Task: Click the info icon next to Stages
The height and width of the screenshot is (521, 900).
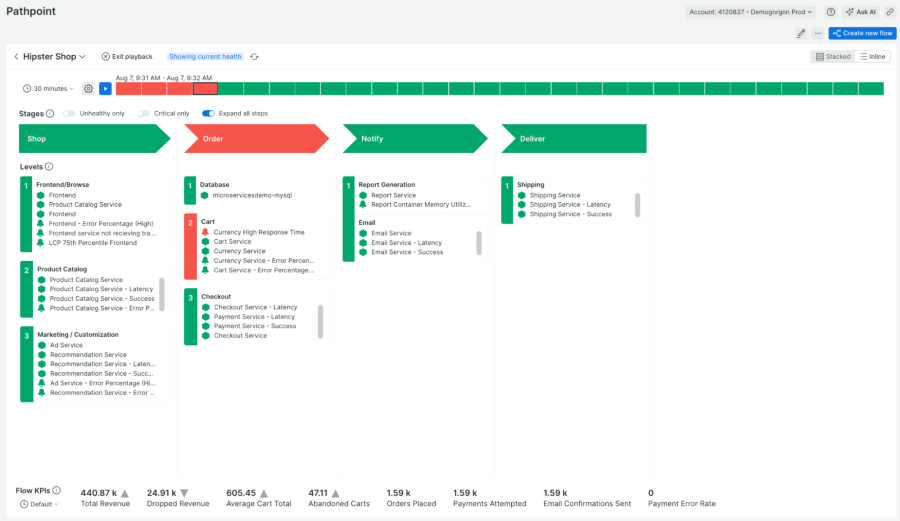Action: click(50, 114)
